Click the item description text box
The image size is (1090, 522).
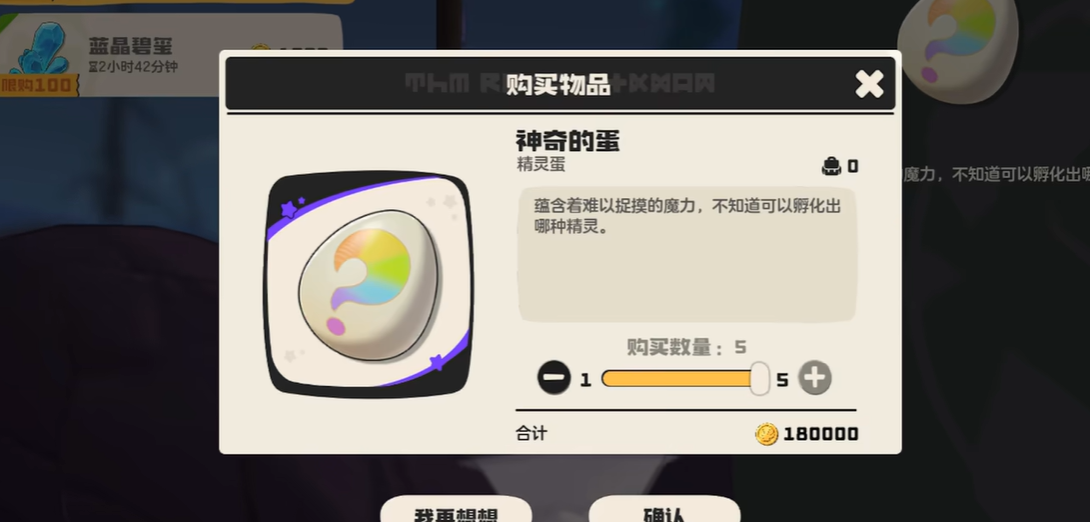coord(687,254)
